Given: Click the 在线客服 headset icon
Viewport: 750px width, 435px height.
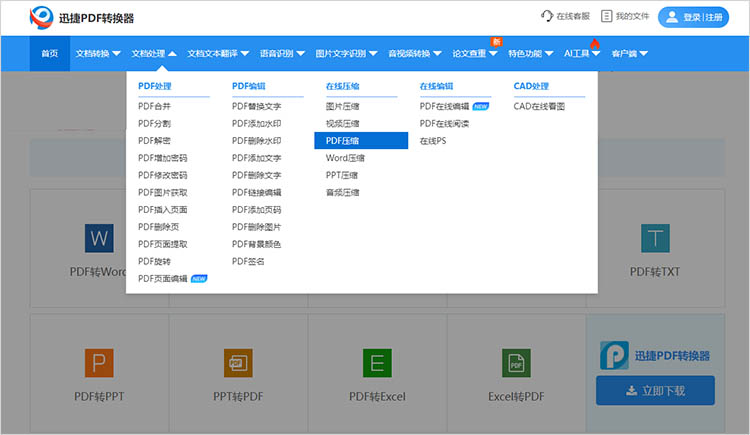Looking at the screenshot, I should [x=547, y=16].
